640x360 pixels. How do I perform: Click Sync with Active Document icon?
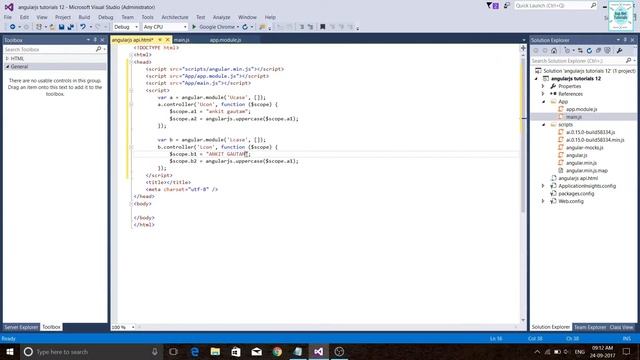pos(580,51)
